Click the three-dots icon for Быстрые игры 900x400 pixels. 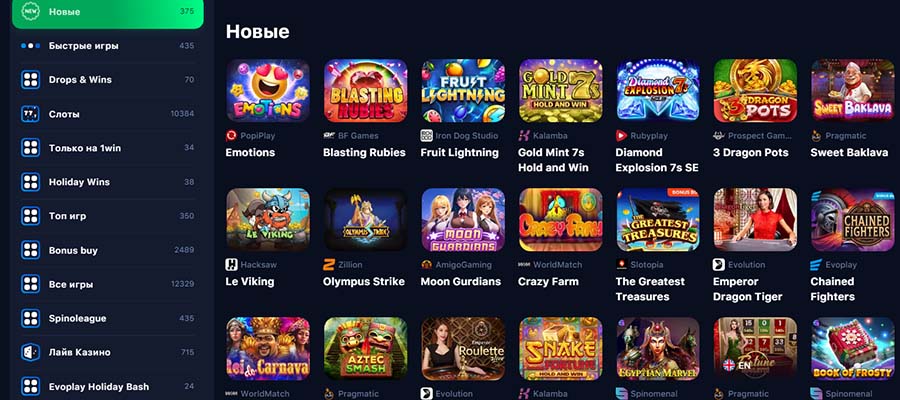pos(30,45)
